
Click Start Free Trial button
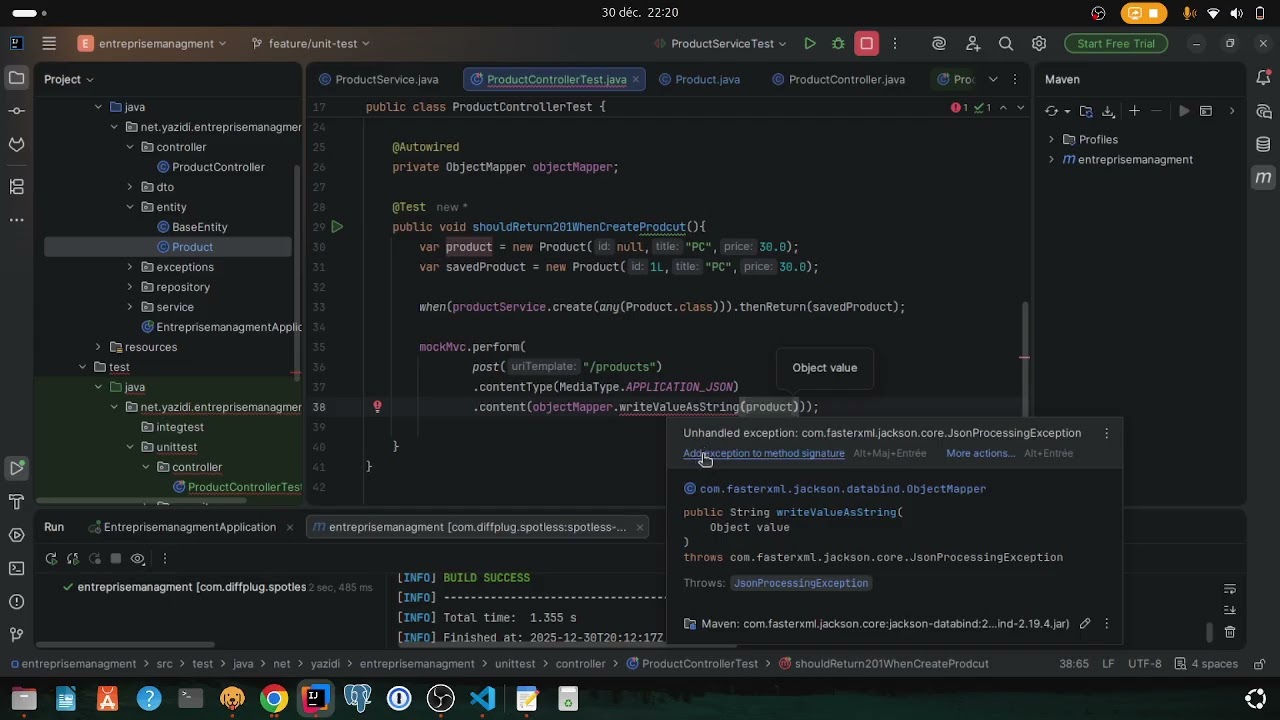(x=1116, y=43)
